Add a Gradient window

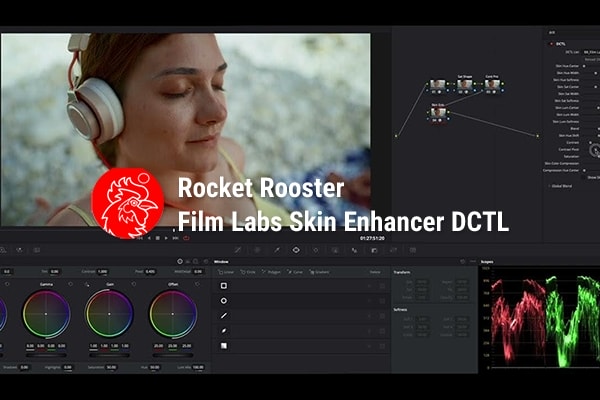pyautogui.click(x=320, y=272)
